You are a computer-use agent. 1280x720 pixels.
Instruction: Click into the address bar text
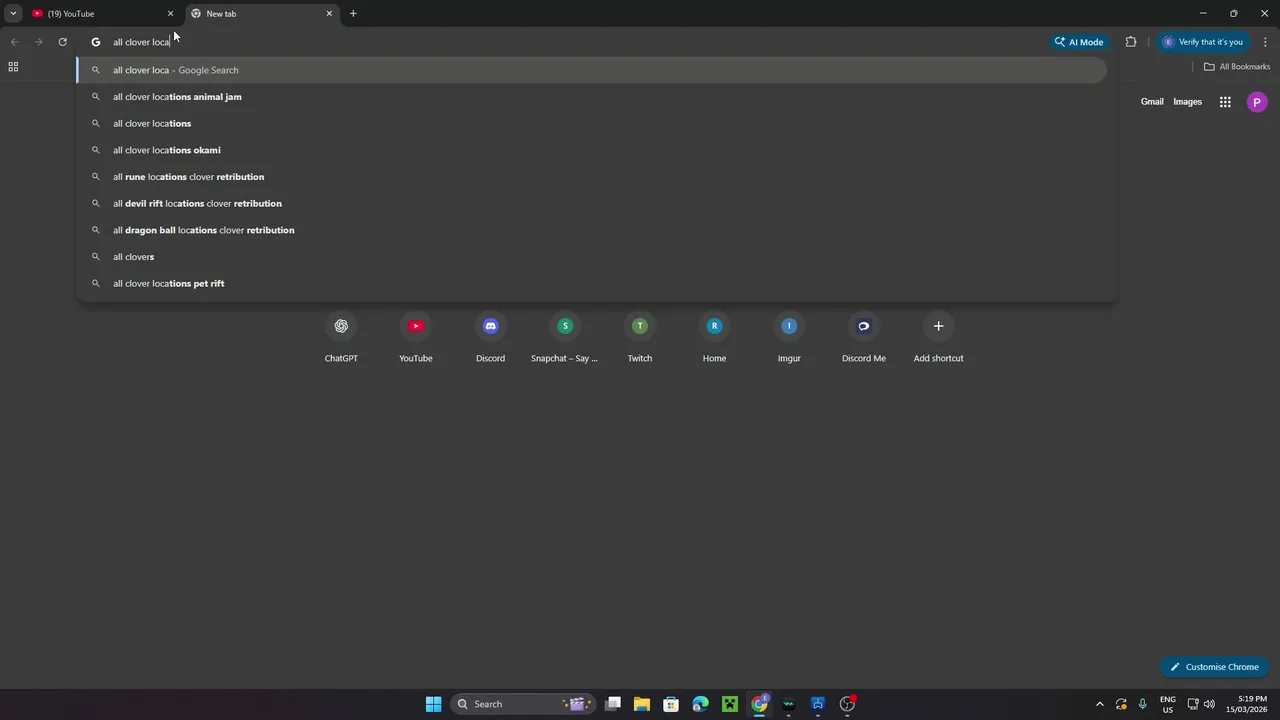(x=141, y=42)
